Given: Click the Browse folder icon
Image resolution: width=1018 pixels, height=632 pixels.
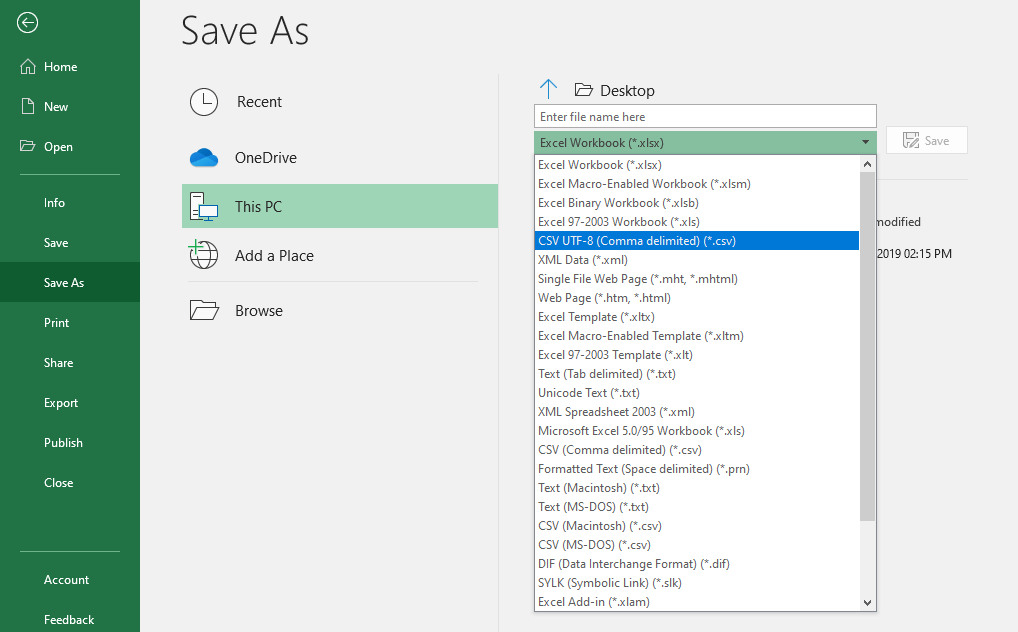Looking at the screenshot, I should pyautogui.click(x=204, y=310).
